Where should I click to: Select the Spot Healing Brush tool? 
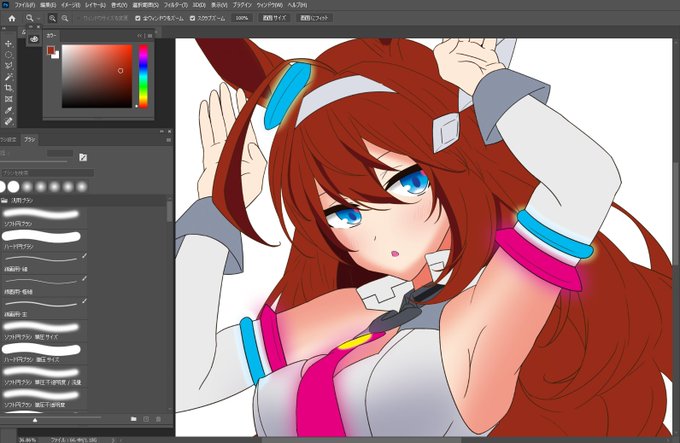coord(8,121)
